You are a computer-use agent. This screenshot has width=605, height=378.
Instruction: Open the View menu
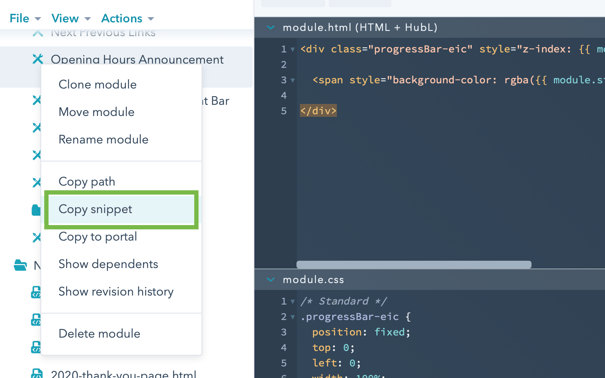[x=71, y=18]
